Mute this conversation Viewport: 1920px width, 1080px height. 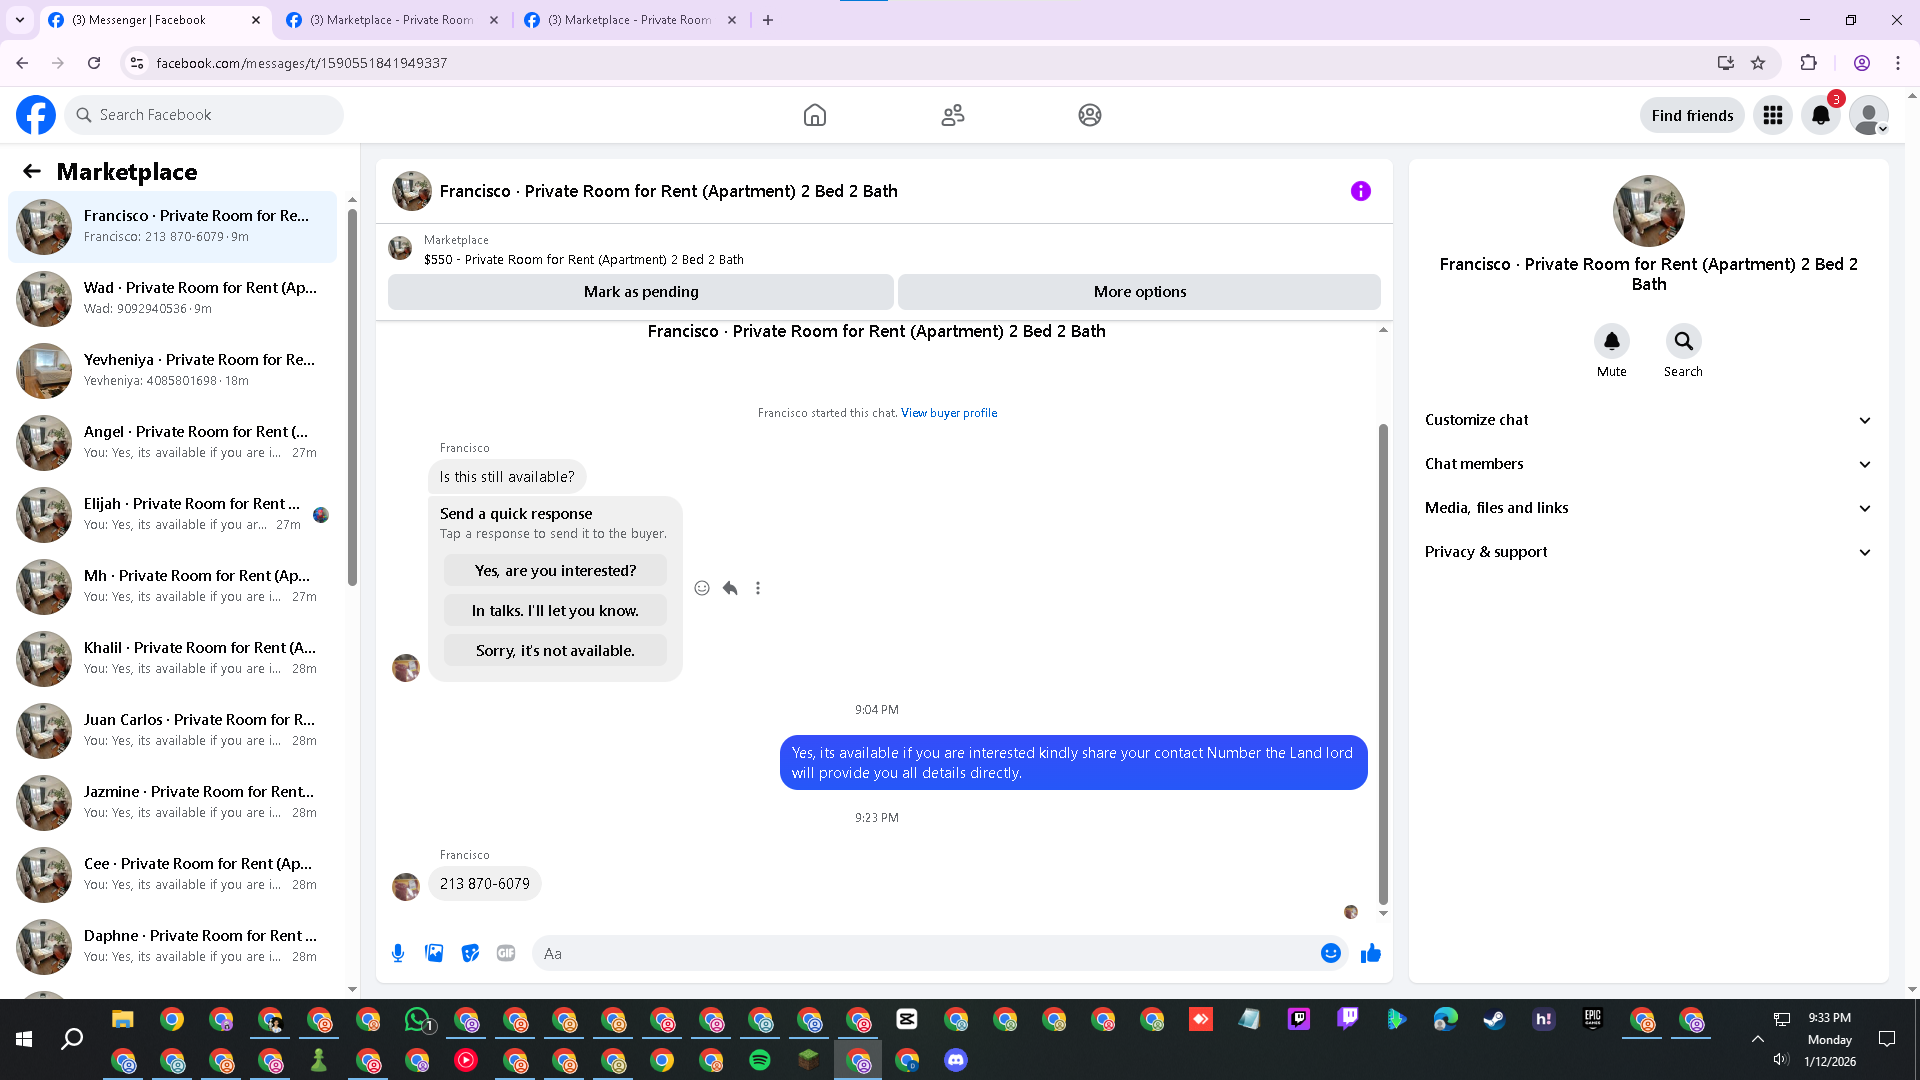[x=1611, y=341]
